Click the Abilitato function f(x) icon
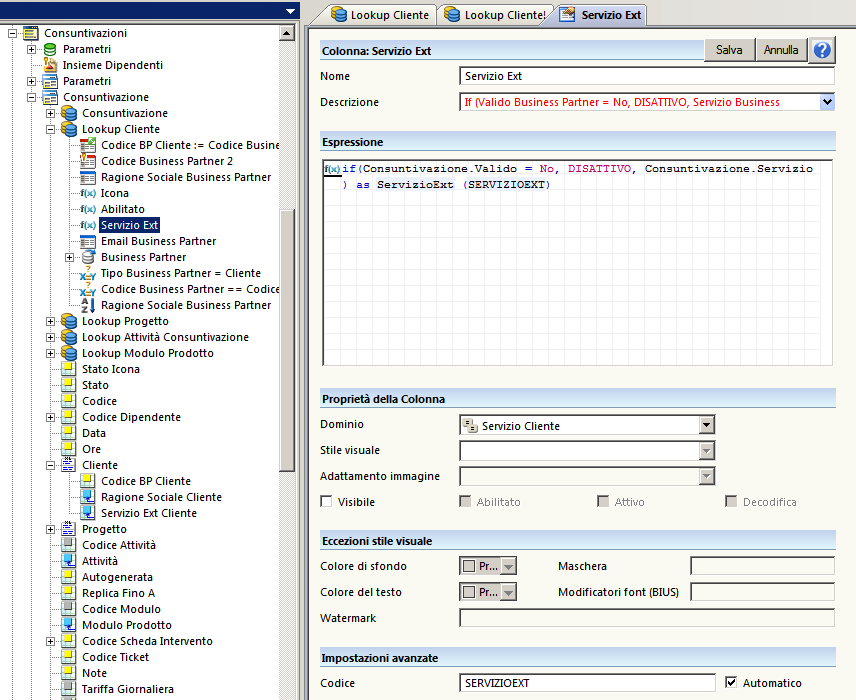This screenshot has height=700, width=856. [88, 209]
